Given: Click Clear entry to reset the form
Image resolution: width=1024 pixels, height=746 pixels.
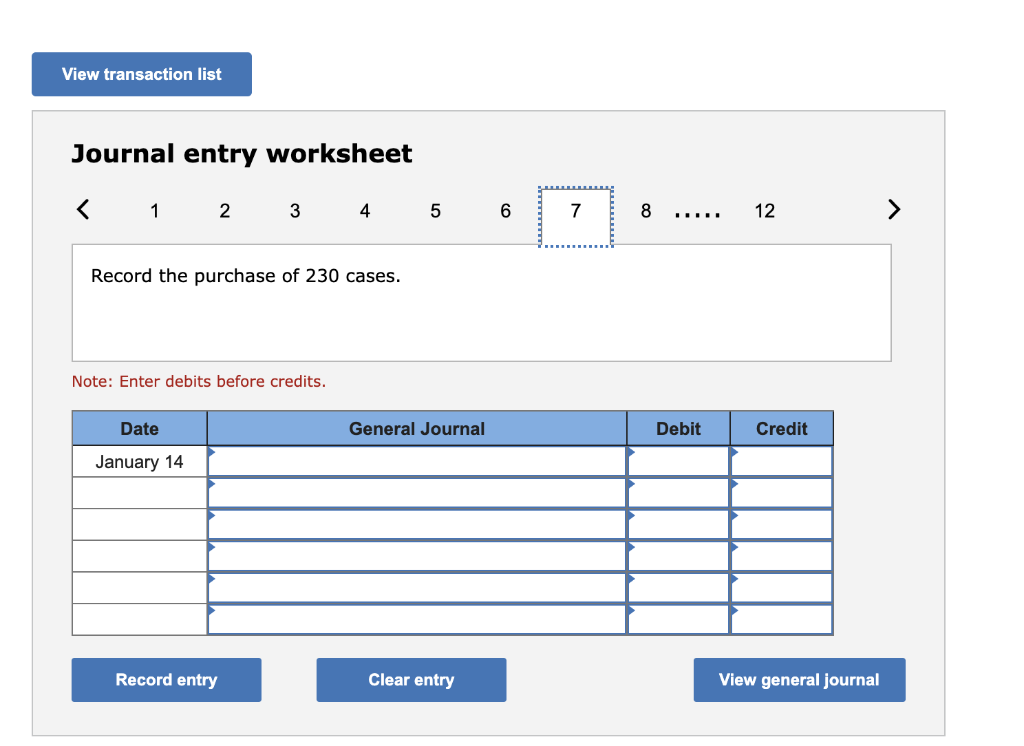Looking at the screenshot, I should [411, 679].
